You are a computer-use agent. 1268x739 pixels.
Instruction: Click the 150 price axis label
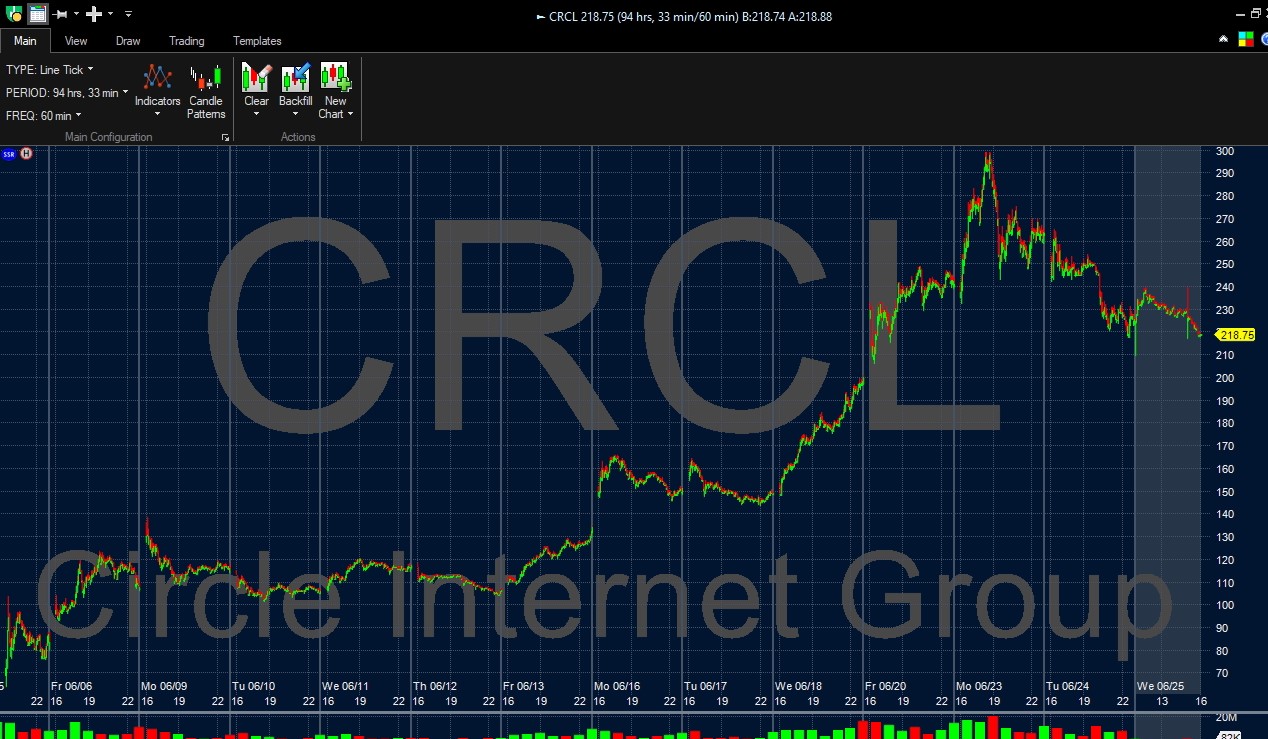click(x=1225, y=492)
